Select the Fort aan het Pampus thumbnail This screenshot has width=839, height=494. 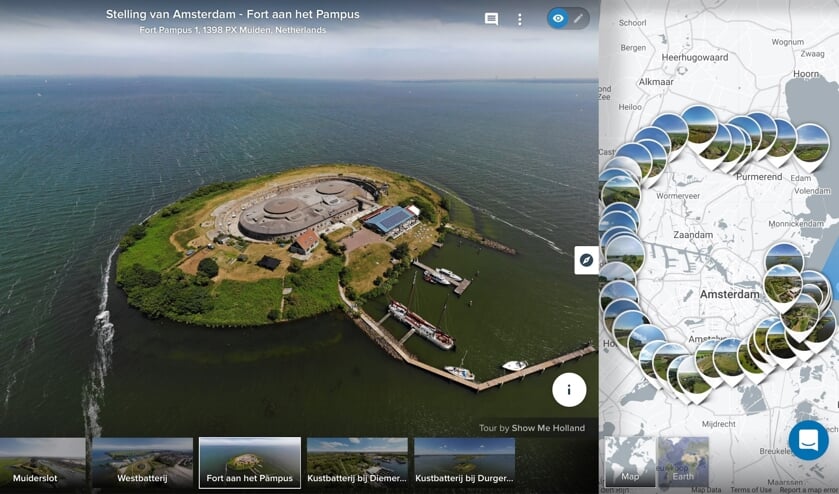point(250,462)
